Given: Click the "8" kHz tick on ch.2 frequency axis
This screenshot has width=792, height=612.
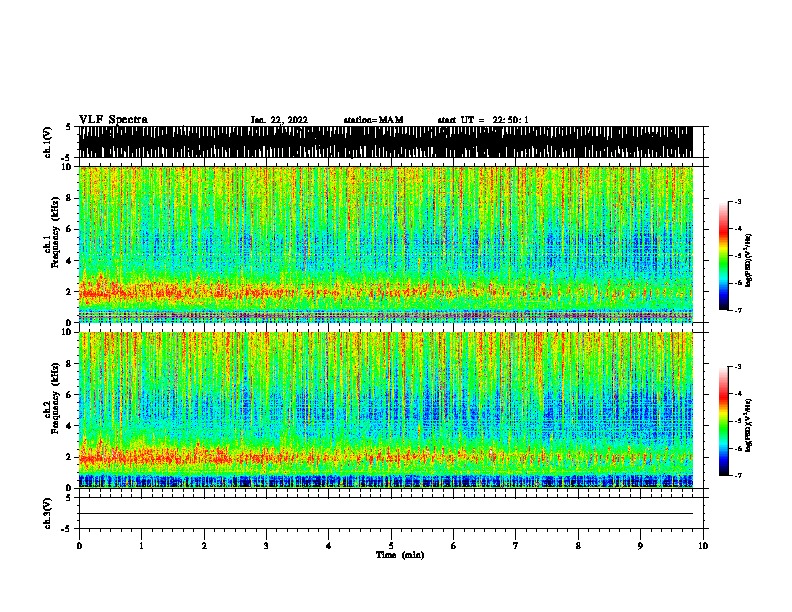Looking at the screenshot, I should pos(70,364).
